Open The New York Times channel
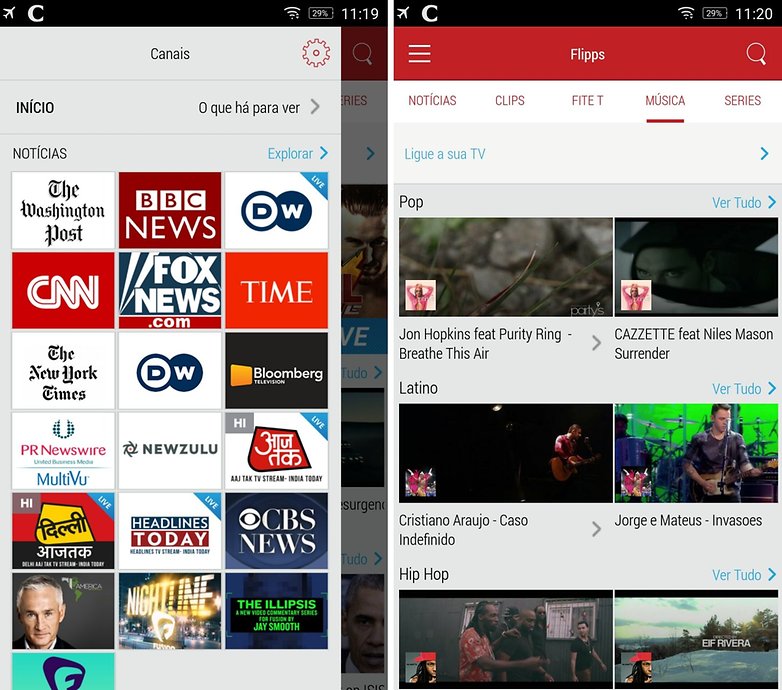The width and height of the screenshot is (782, 690). [63, 370]
